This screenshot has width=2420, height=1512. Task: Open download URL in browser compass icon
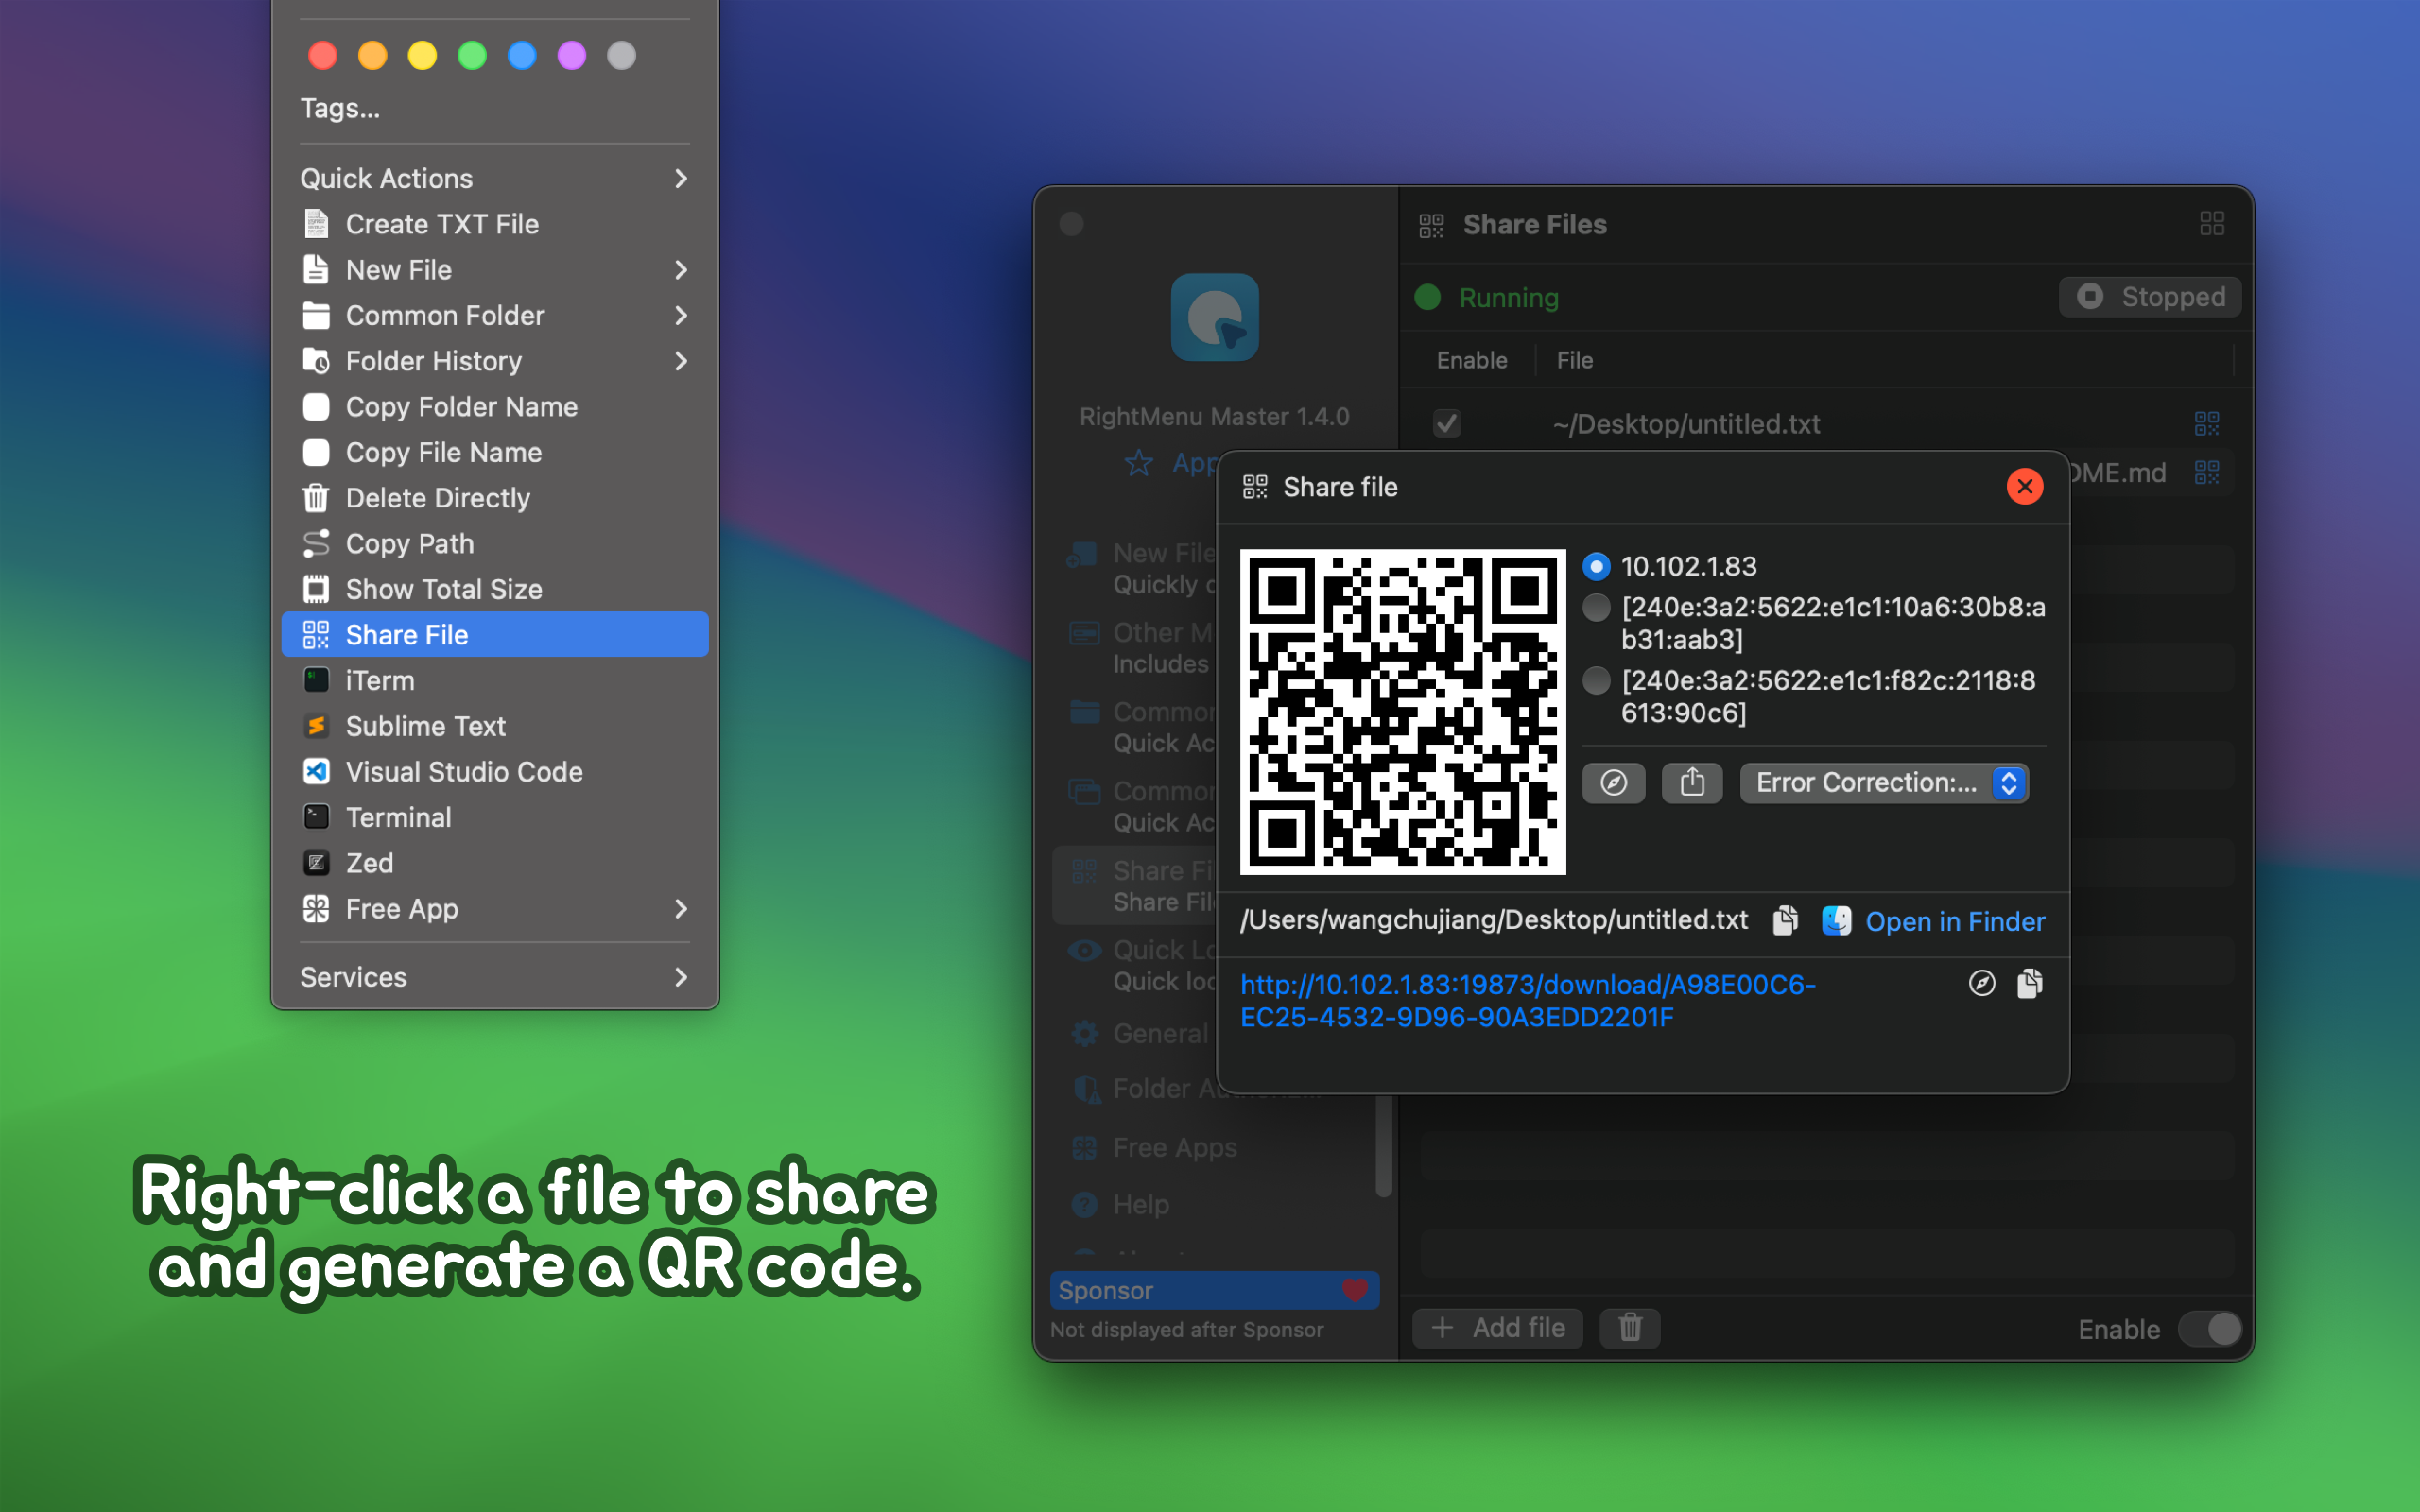(x=1981, y=984)
